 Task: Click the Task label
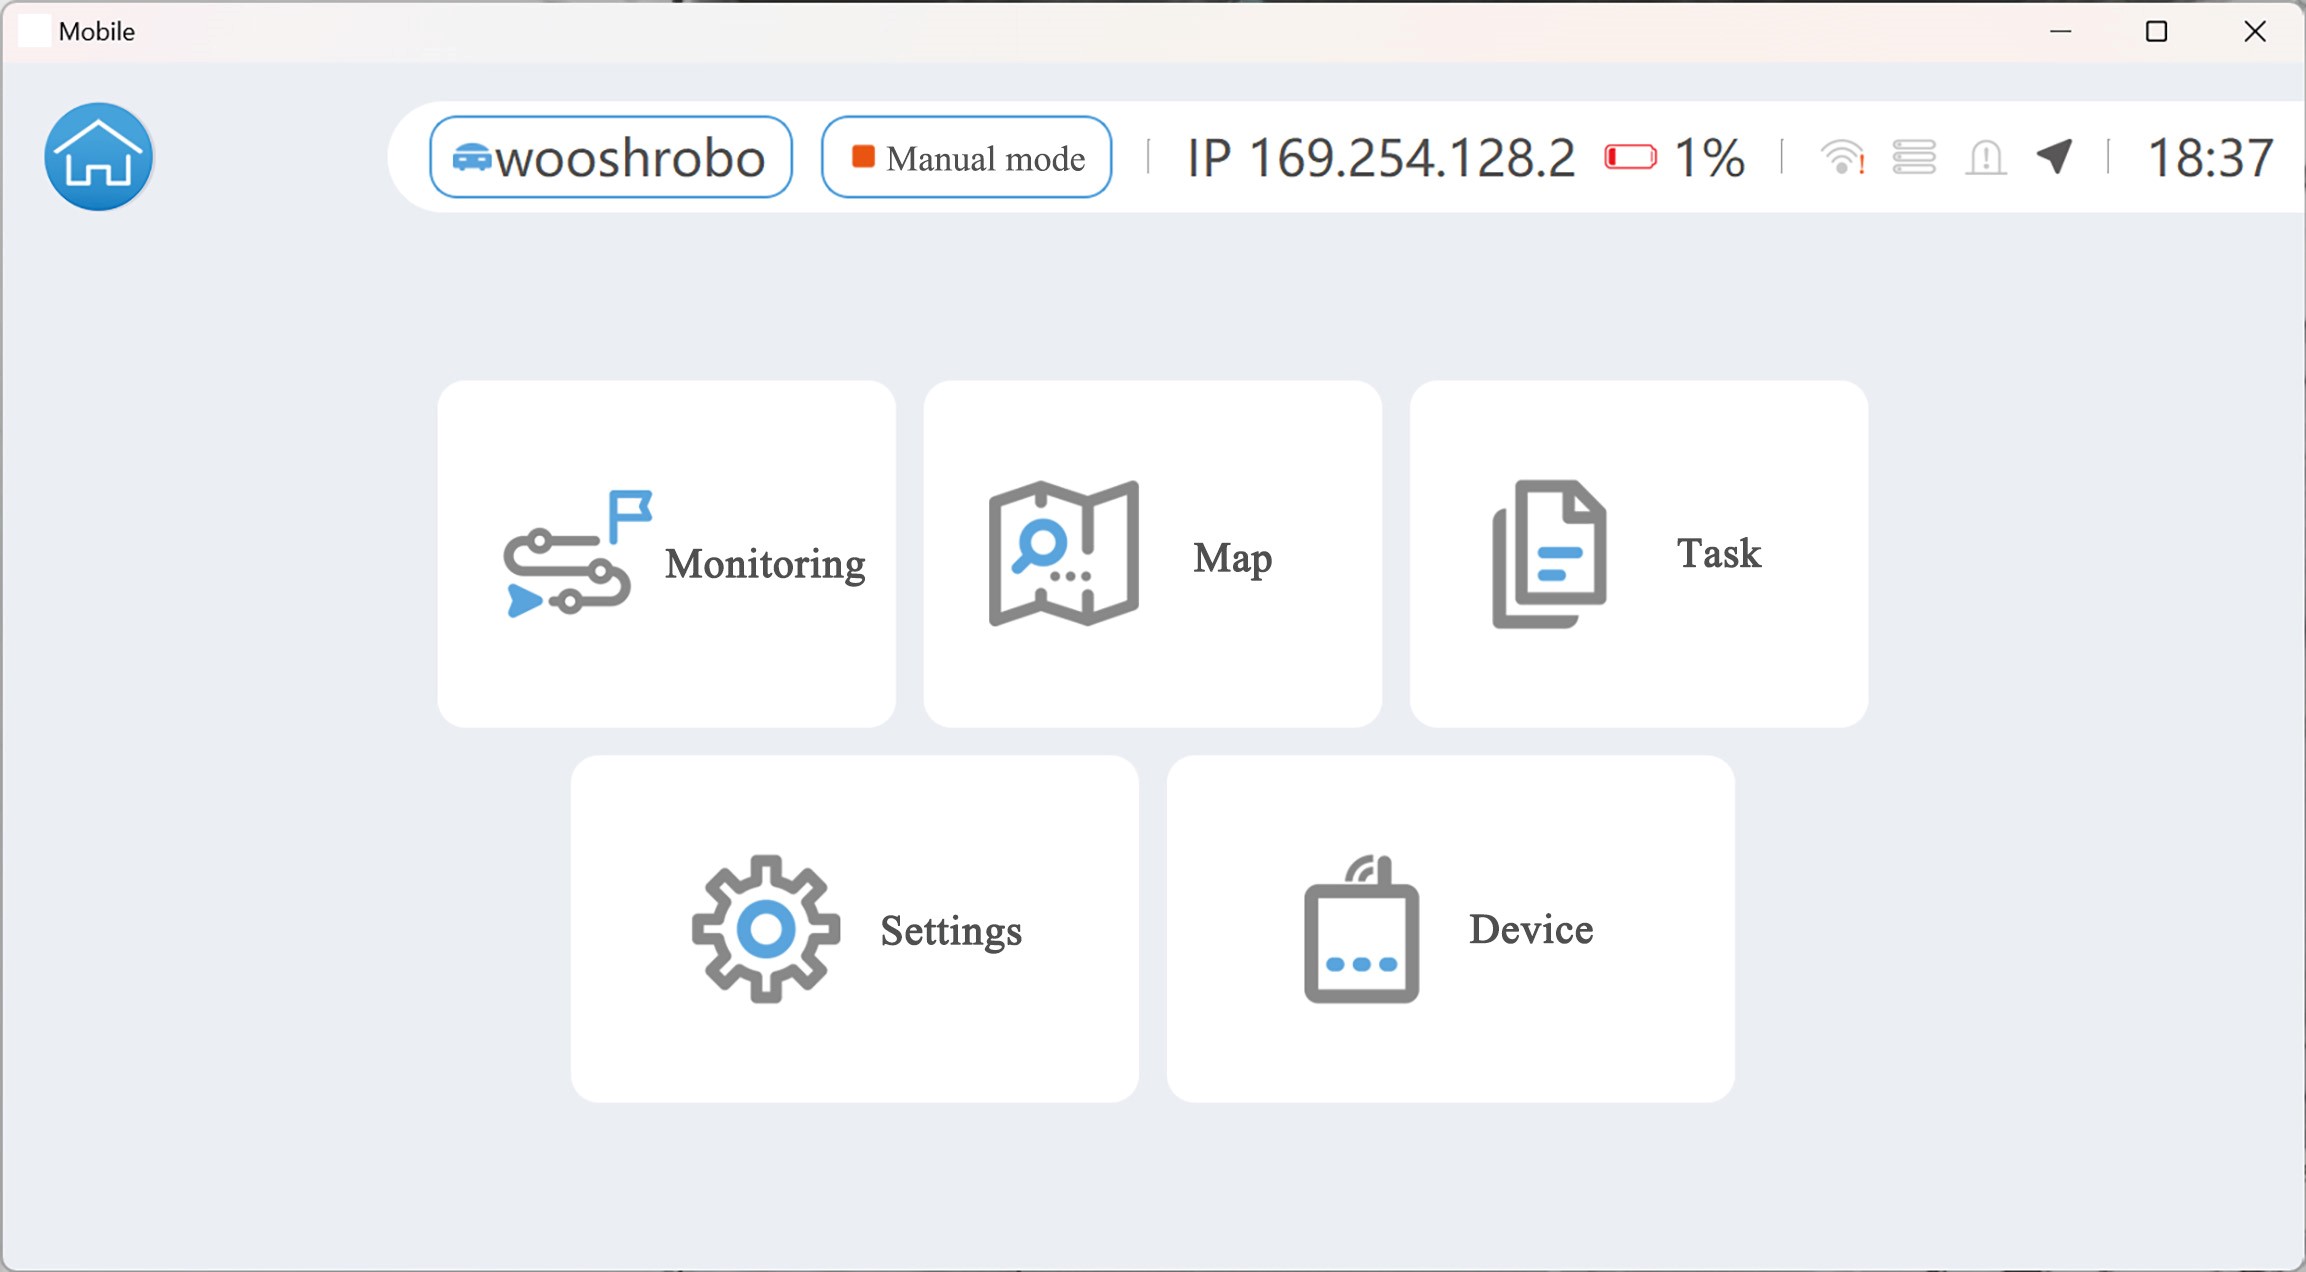[x=1718, y=553]
